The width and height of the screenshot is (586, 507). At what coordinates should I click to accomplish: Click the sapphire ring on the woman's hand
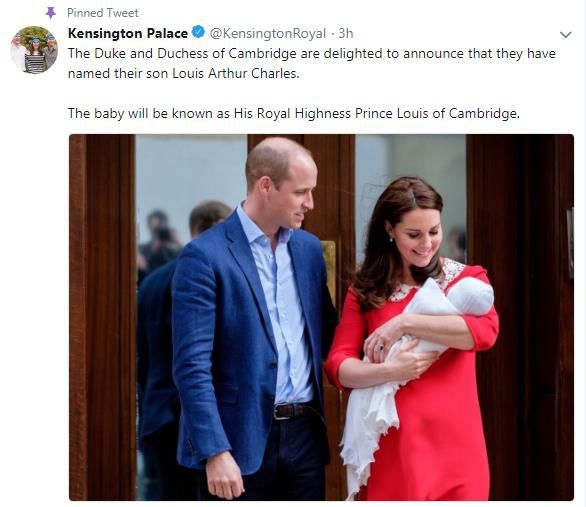coord(381,348)
